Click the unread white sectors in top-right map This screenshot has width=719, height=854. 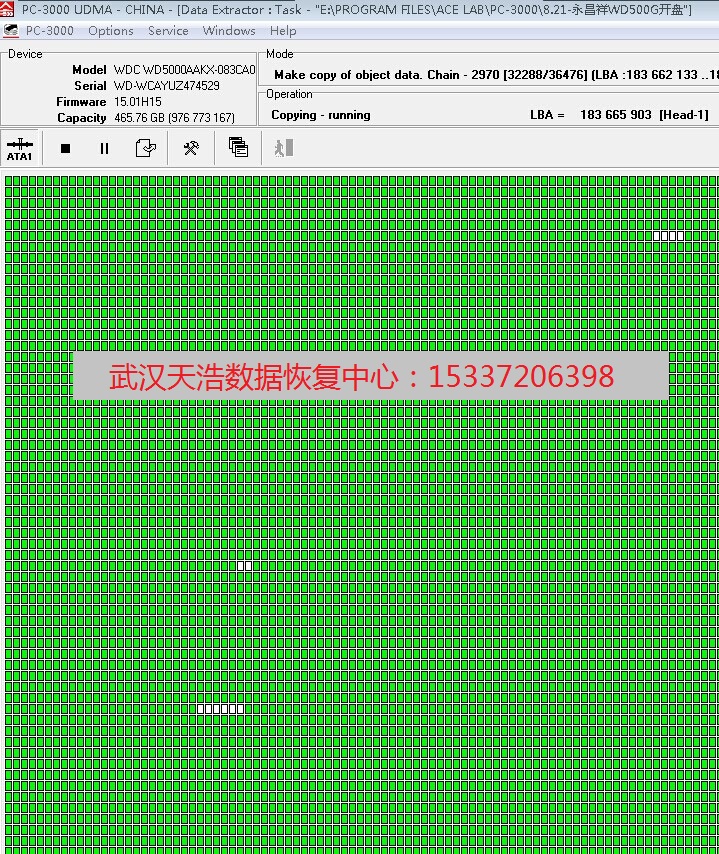[x=669, y=236]
